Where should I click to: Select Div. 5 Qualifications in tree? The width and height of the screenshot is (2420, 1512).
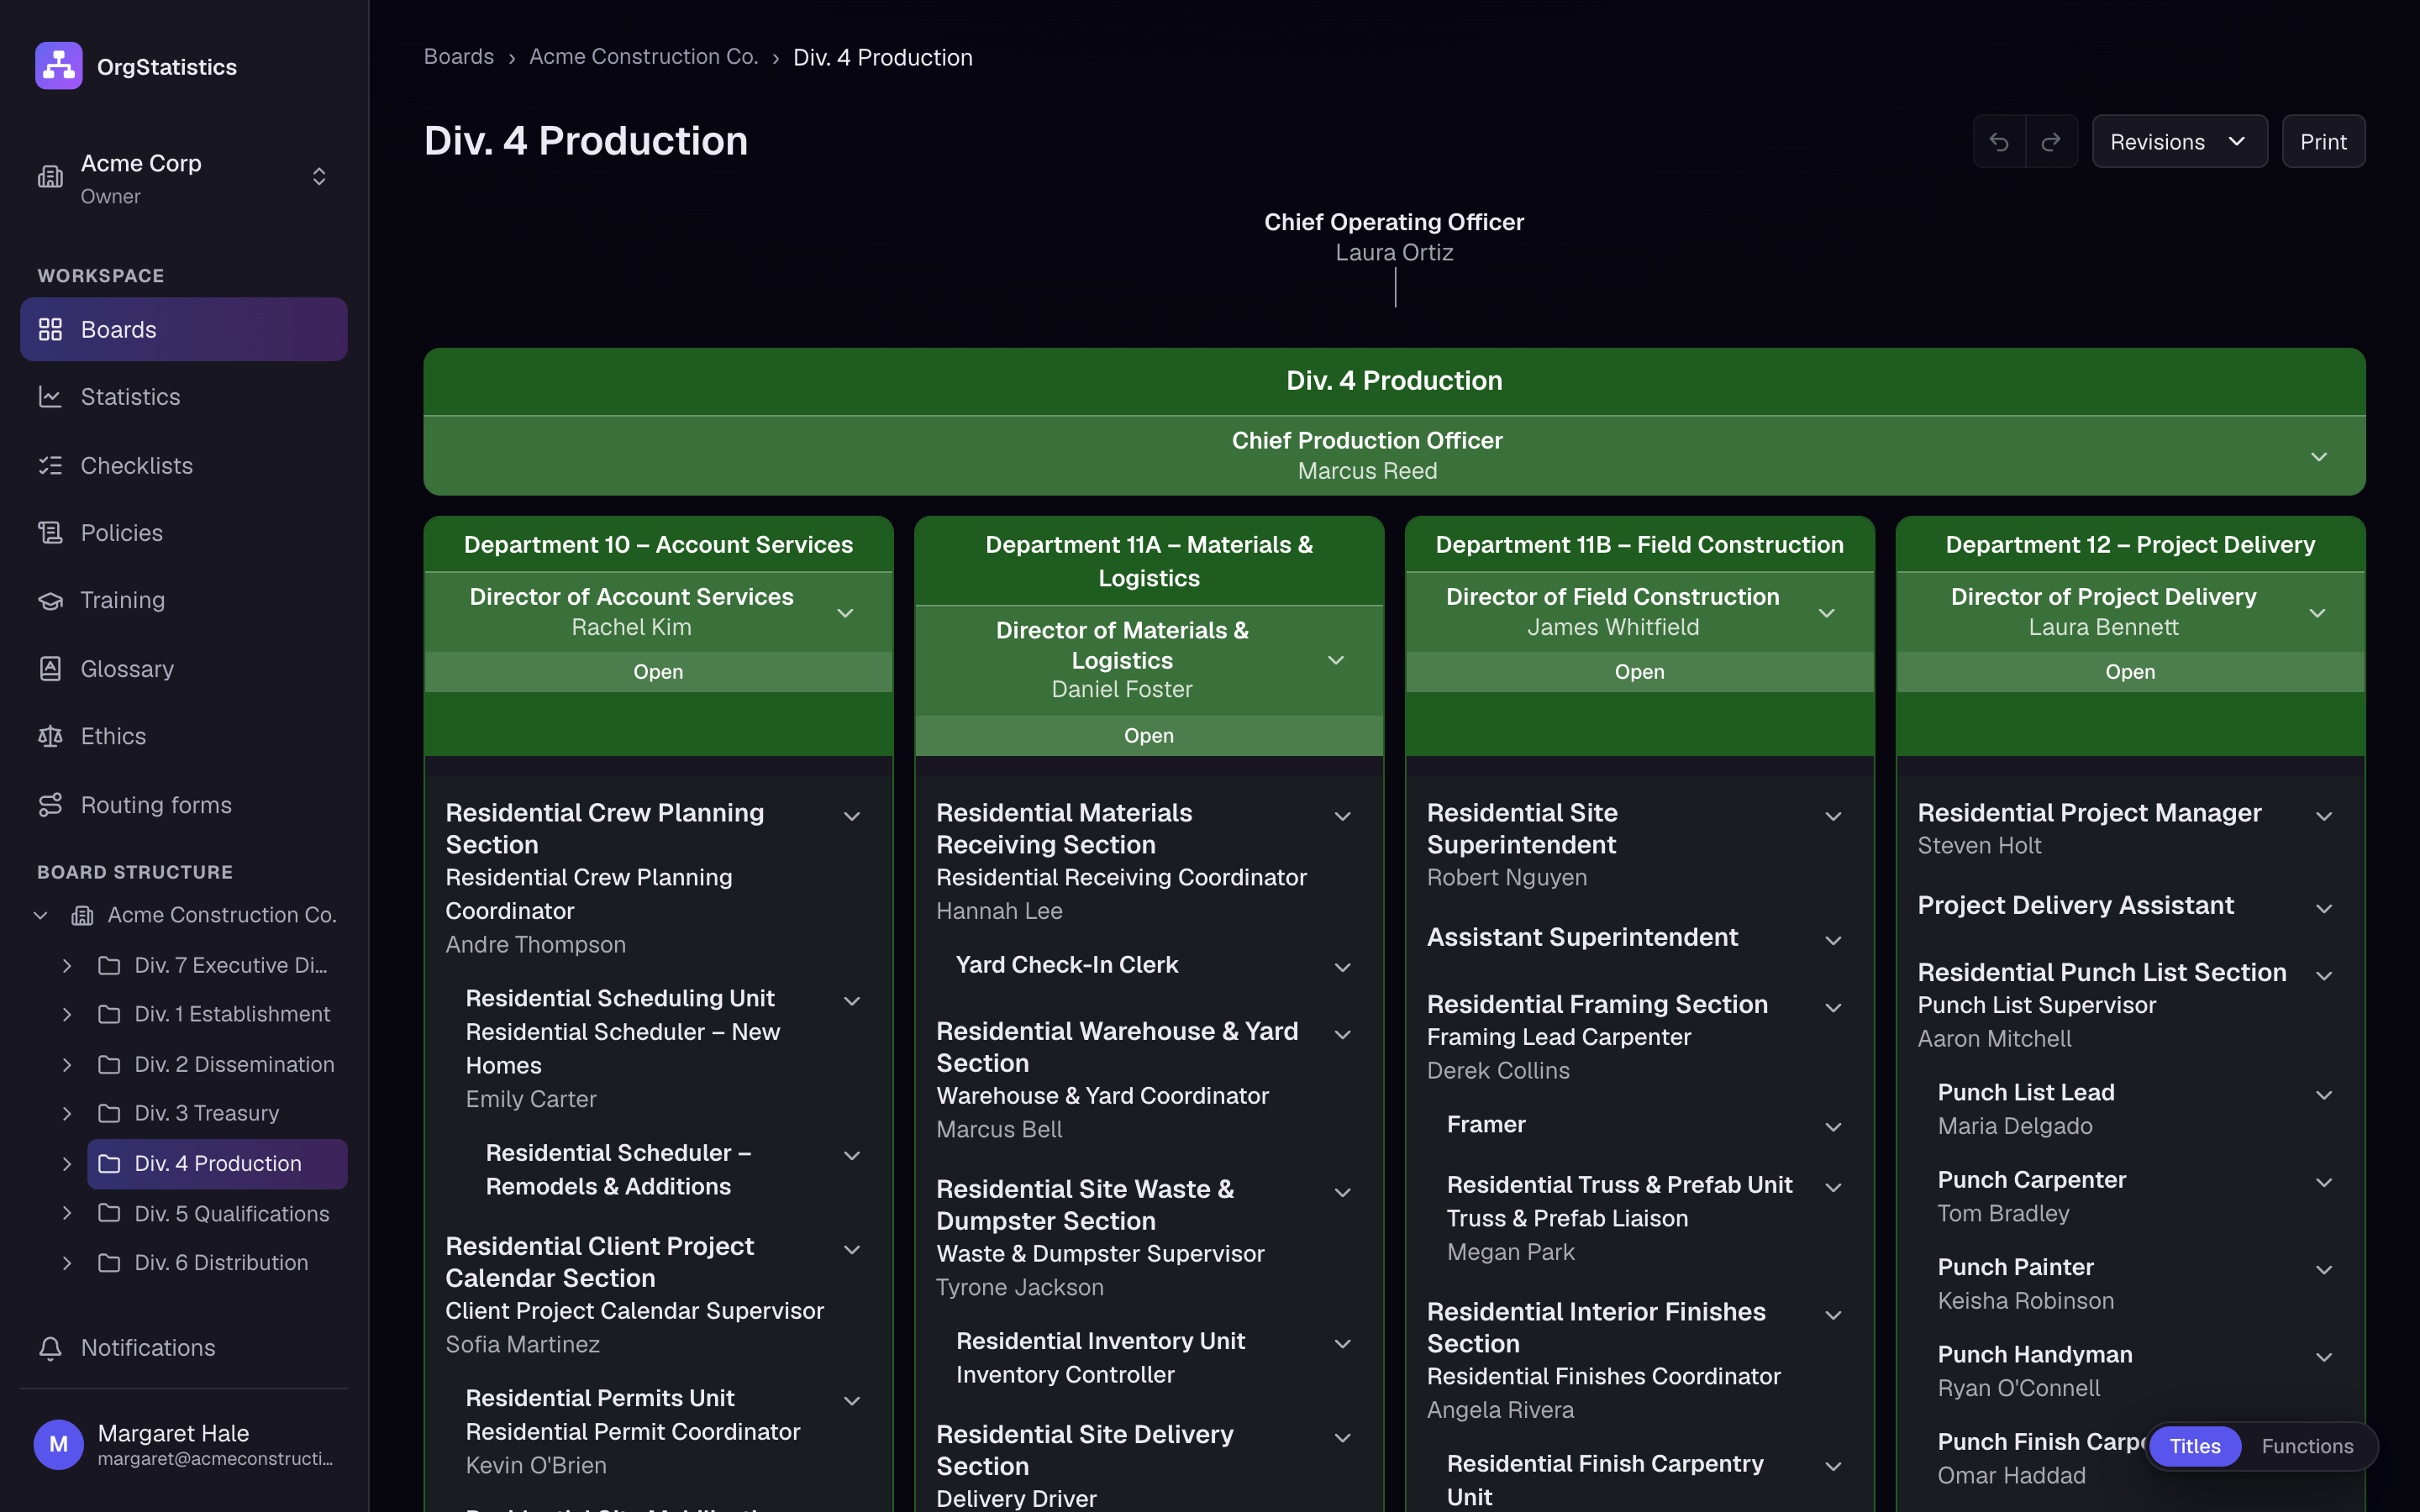[217, 1213]
